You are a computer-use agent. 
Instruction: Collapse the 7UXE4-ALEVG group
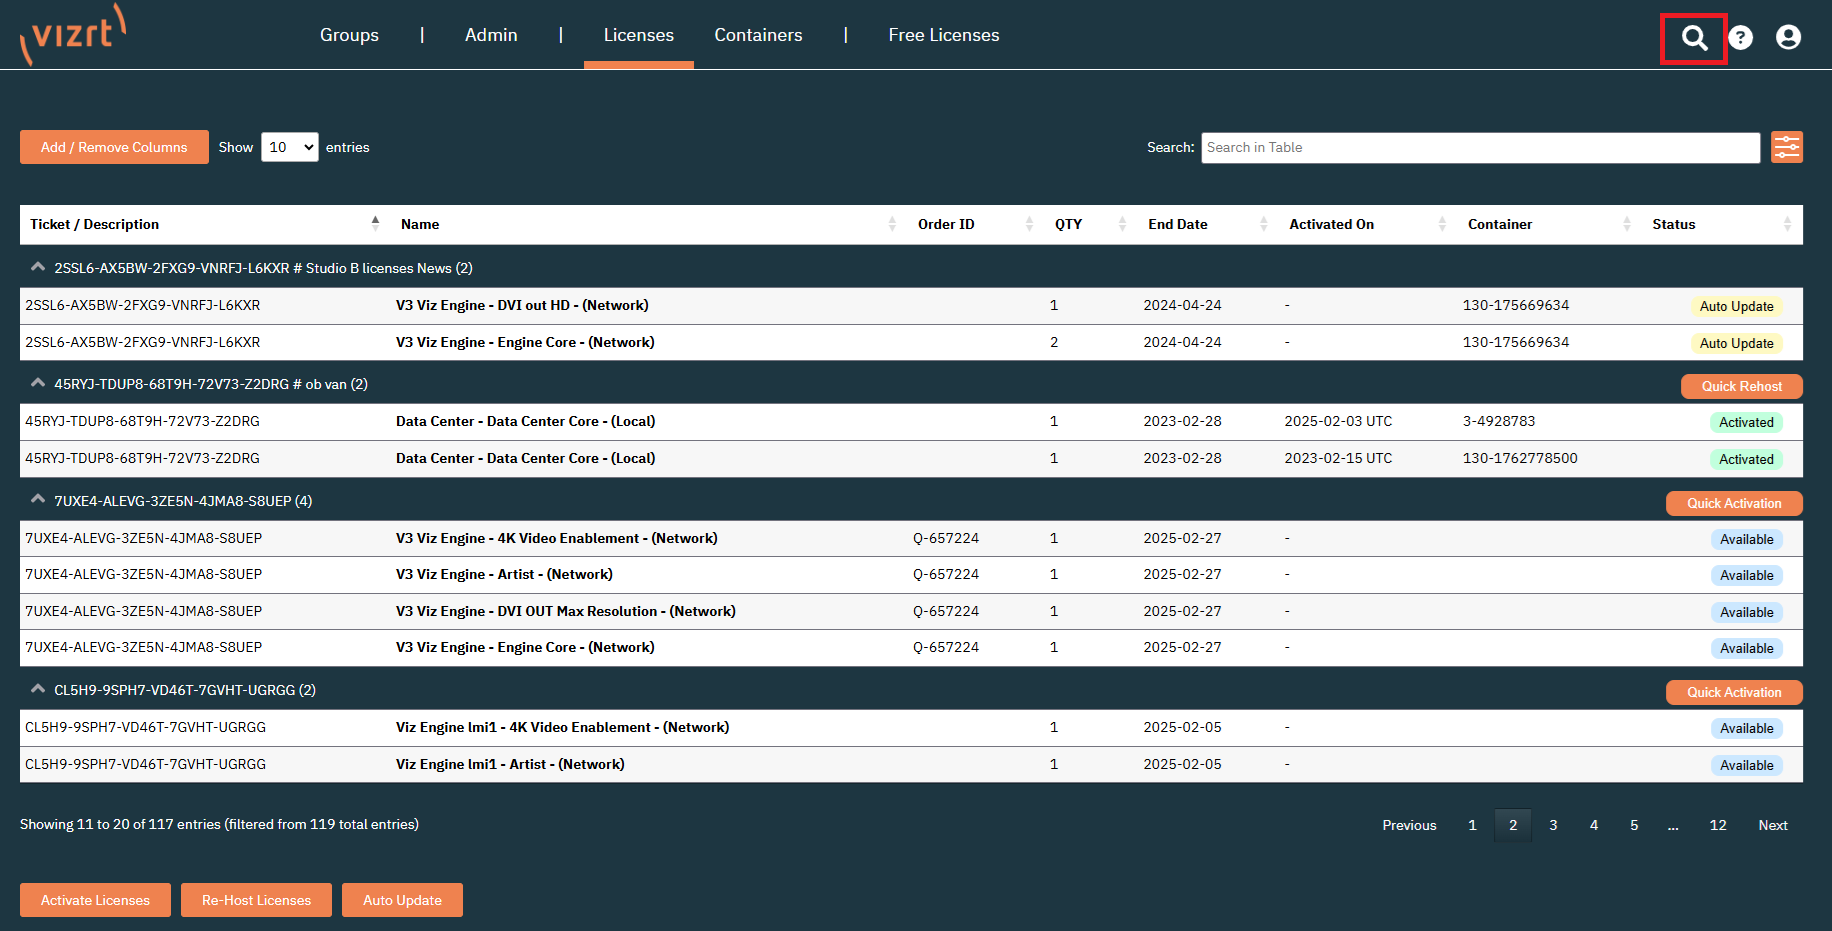(x=38, y=499)
